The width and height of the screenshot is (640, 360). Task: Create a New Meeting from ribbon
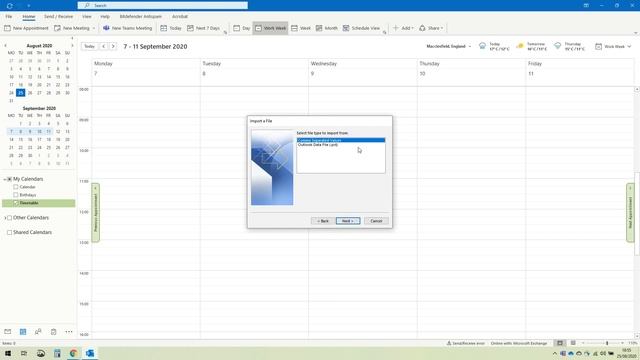(72, 28)
